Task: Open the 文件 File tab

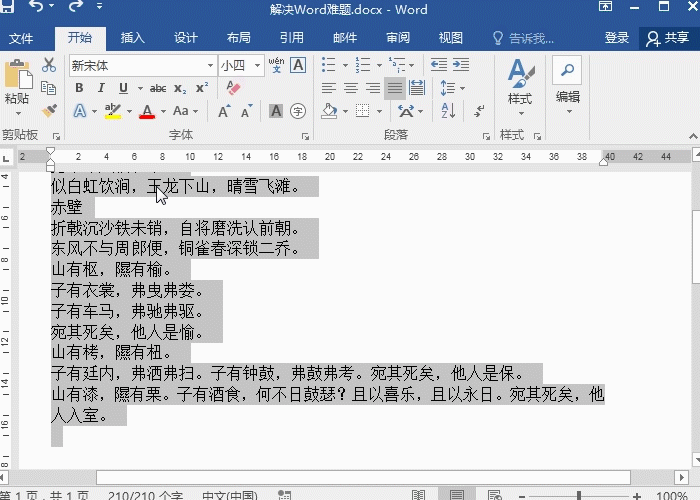Action: 21,38
